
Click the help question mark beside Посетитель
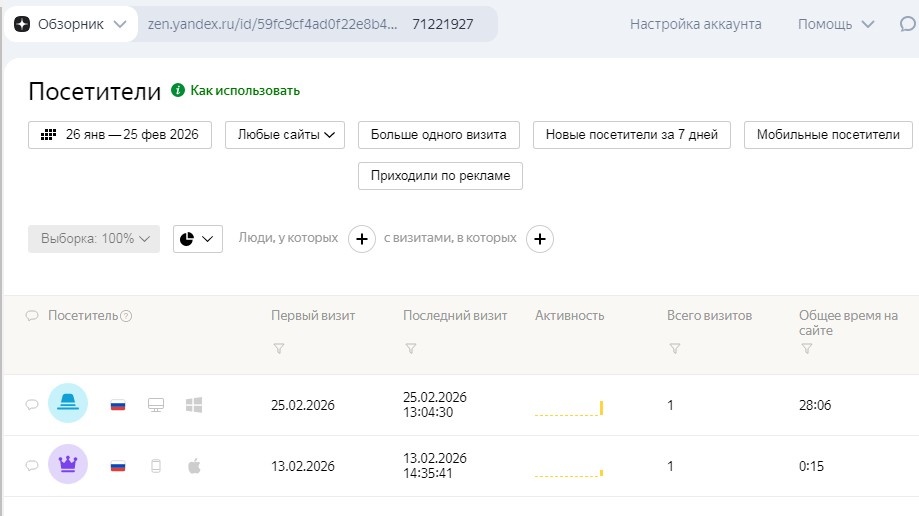click(126, 316)
